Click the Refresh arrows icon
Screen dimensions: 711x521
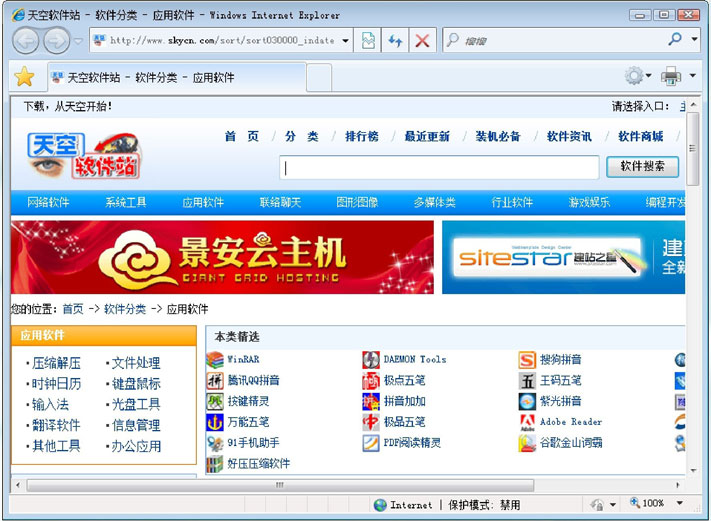[x=395, y=41]
